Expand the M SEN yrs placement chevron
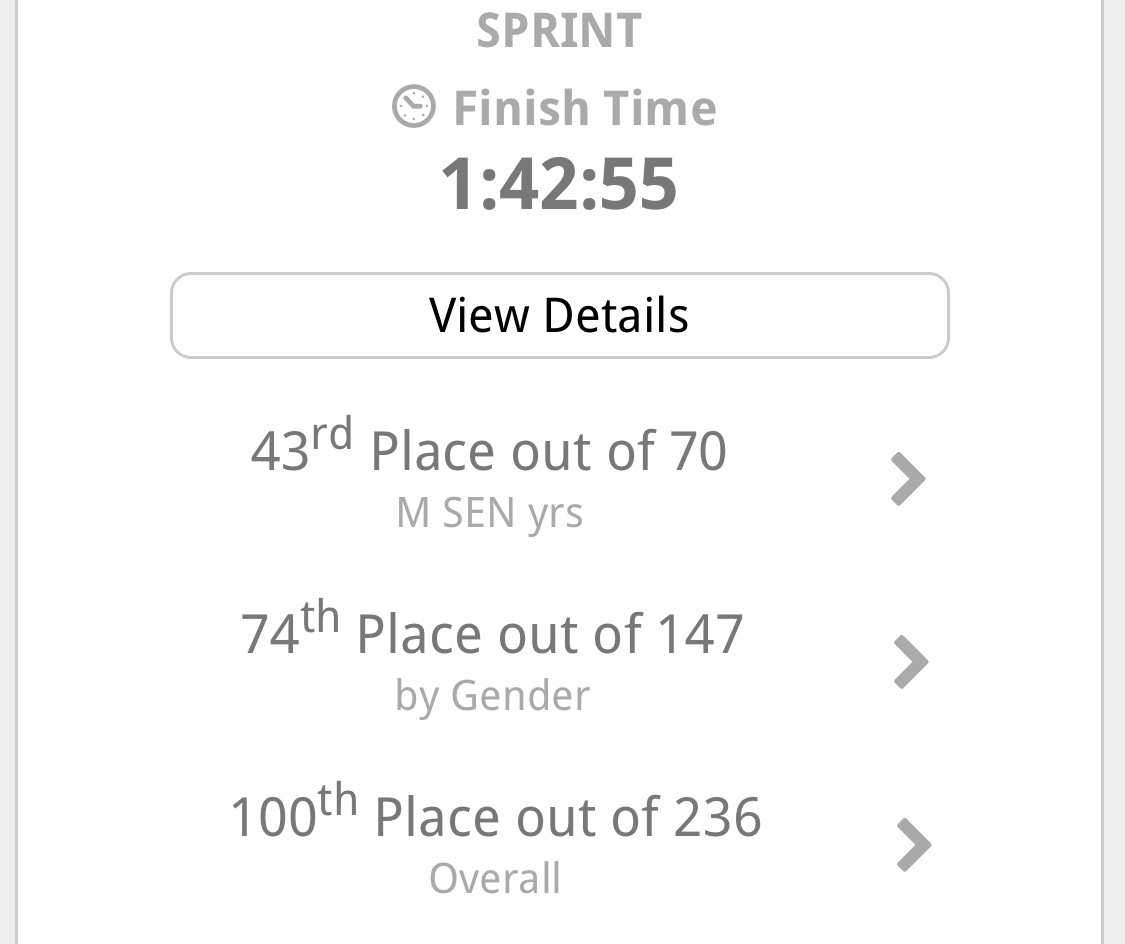The image size is (1125, 944). pyautogui.click(x=908, y=479)
